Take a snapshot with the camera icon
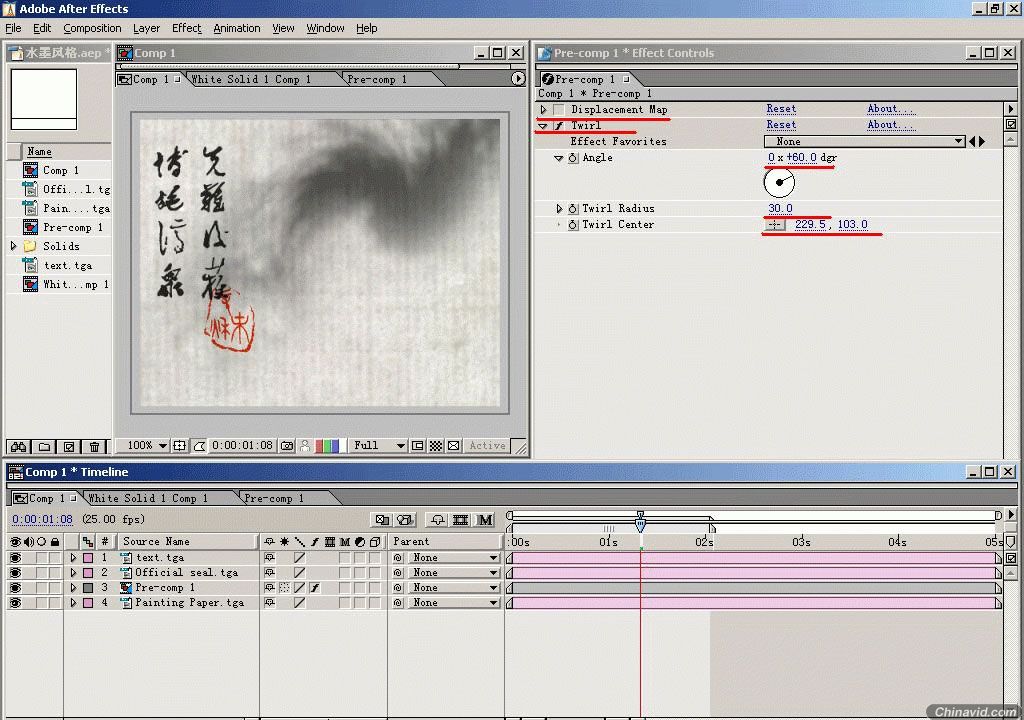Image resolution: width=1024 pixels, height=720 pixels. click(x=287, y=446)
